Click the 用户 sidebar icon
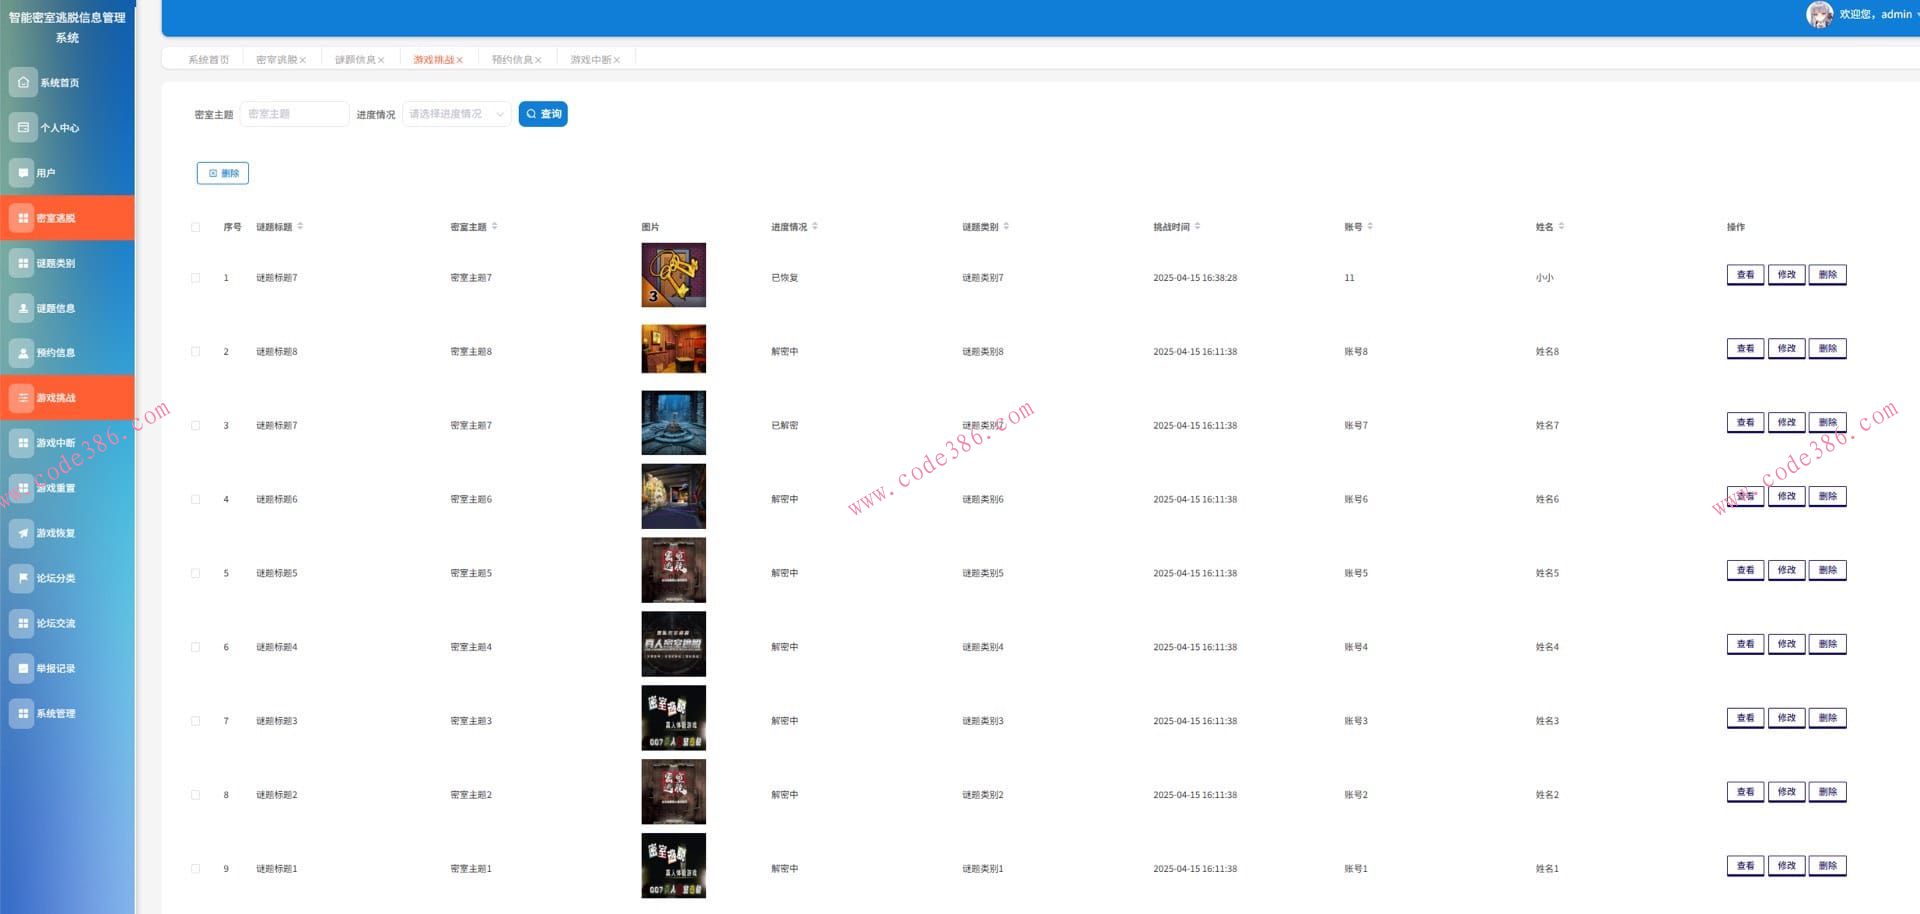The image size is (1920, 914). tap(23, 172)
